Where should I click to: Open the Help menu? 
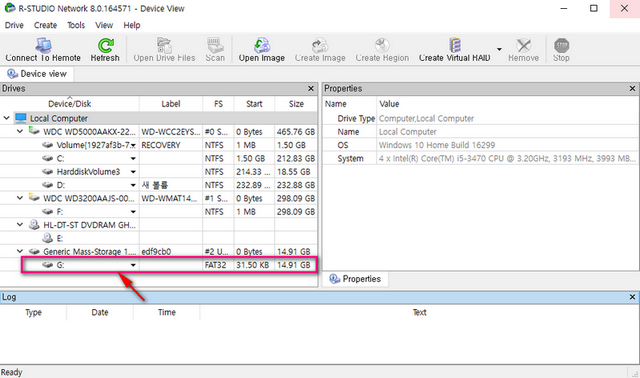coord(132,25)
